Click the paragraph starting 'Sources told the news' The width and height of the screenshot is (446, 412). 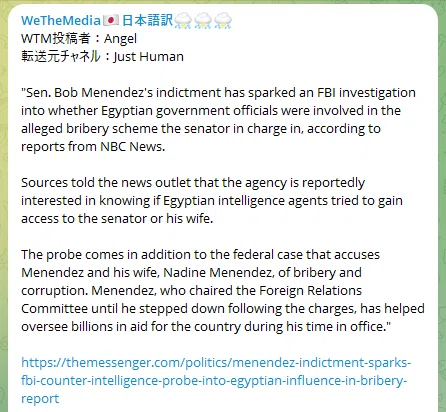212,200
